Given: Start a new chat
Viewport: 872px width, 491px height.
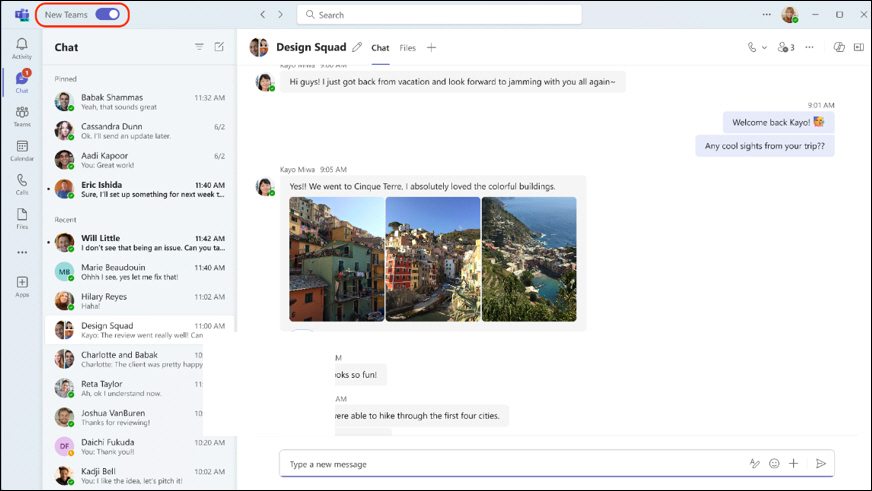Looking at the screenshot, I should coord(219,47).
